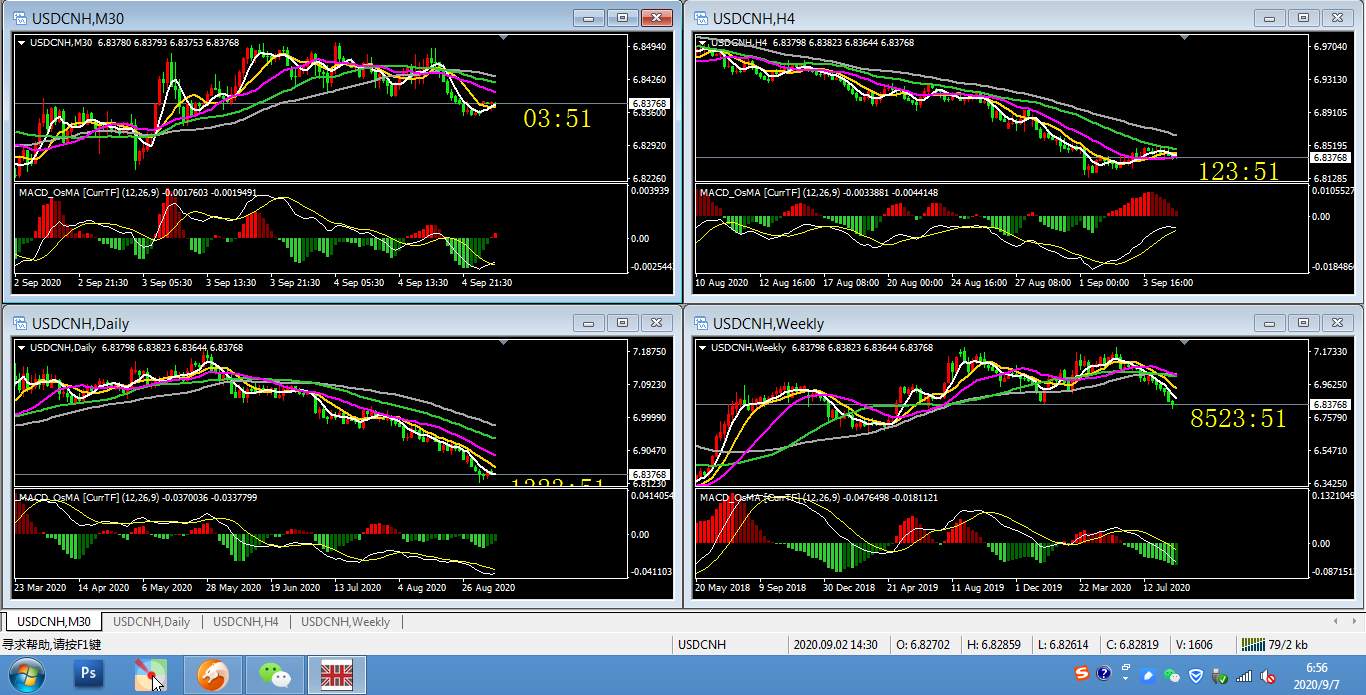Open the network signal tray icon

1243,676
